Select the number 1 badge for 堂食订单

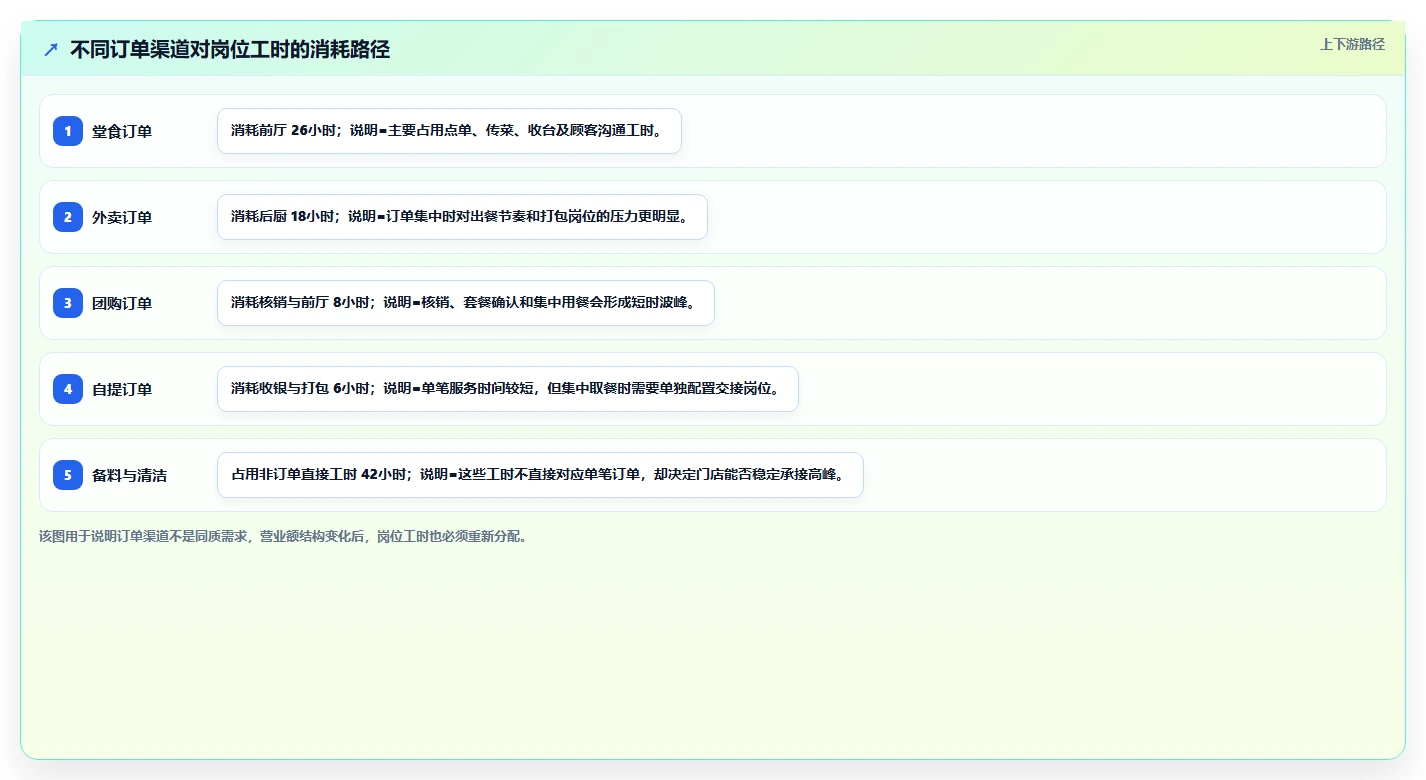(68, 131)
